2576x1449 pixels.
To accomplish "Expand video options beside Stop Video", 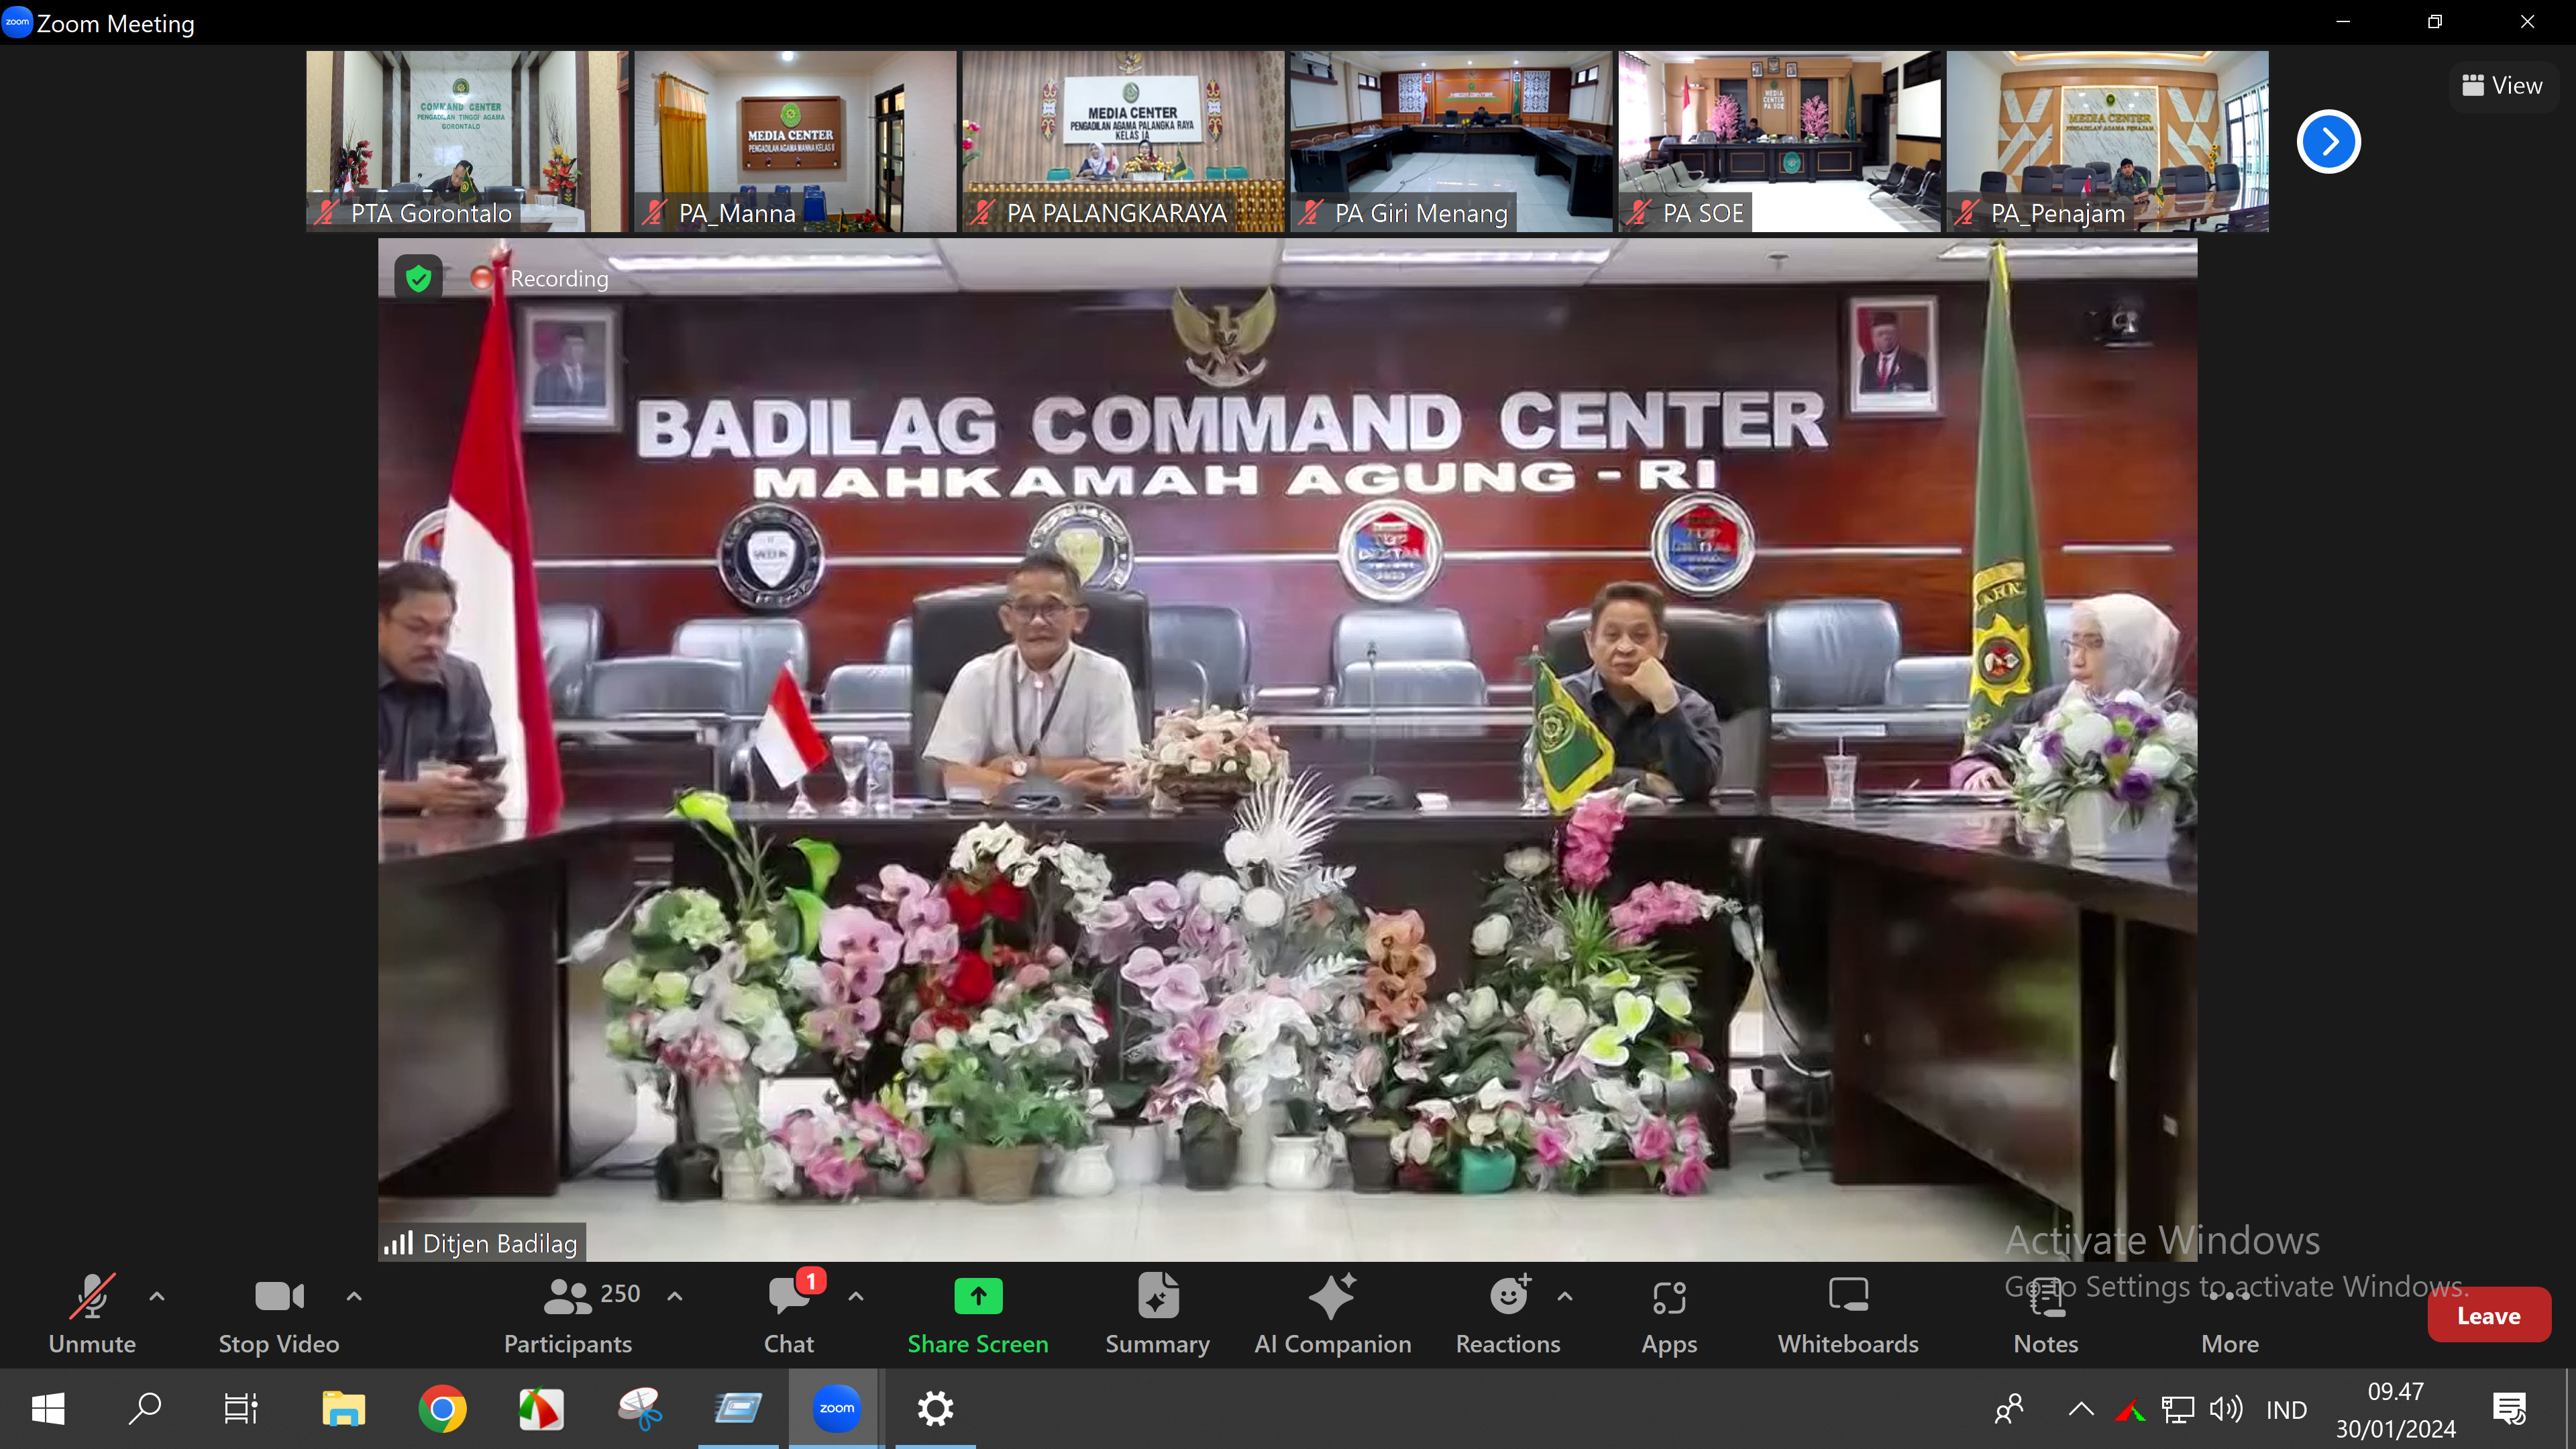I will pyautogui.click(x=354, y=1296).
